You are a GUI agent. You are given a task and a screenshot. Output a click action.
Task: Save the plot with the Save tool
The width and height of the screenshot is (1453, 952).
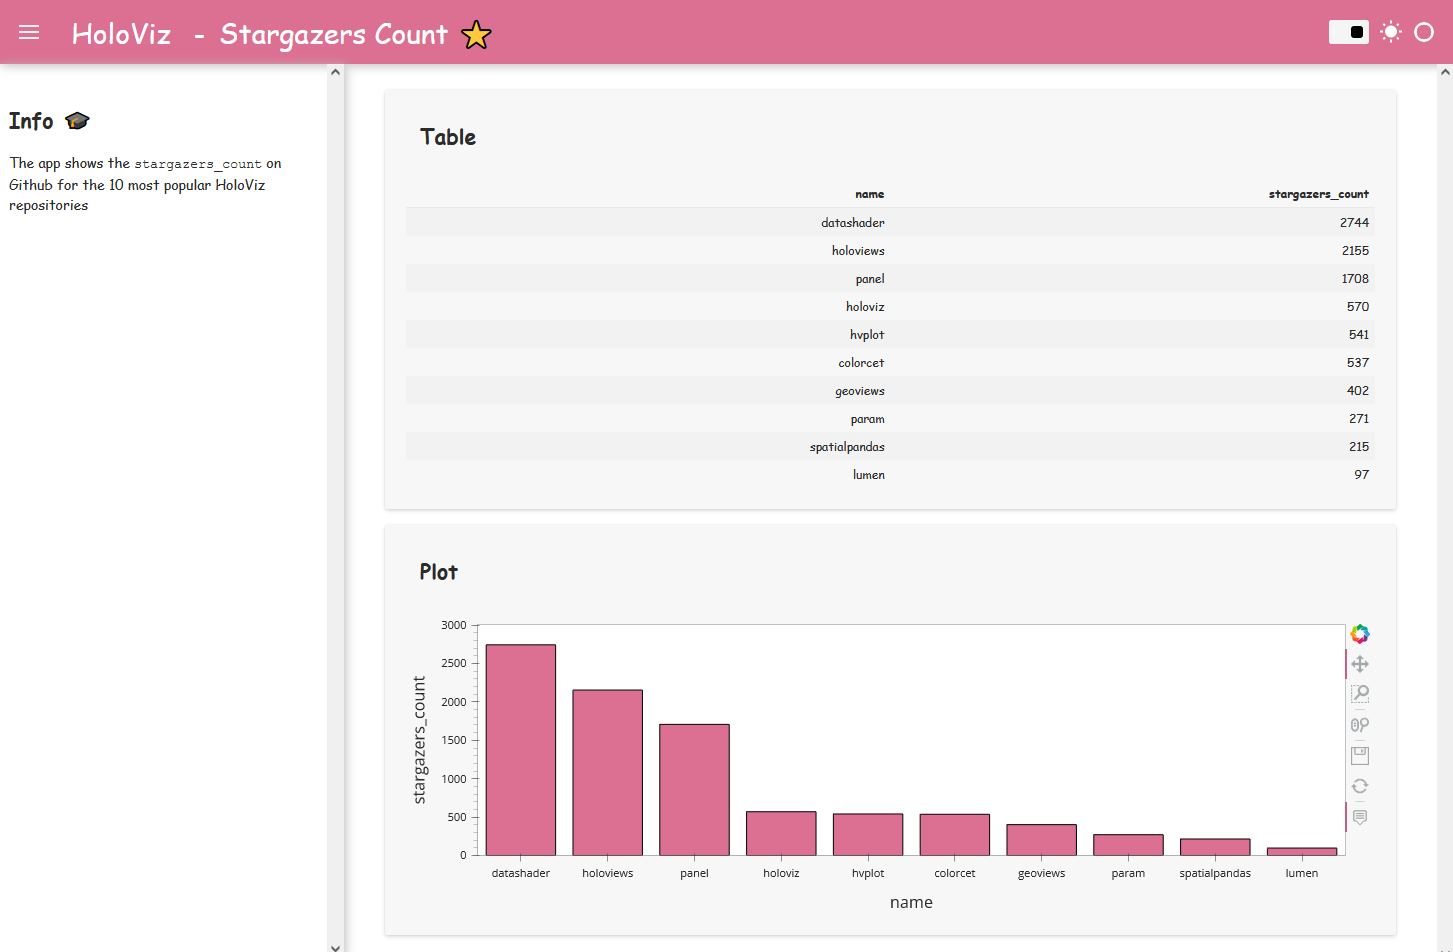1360,755
